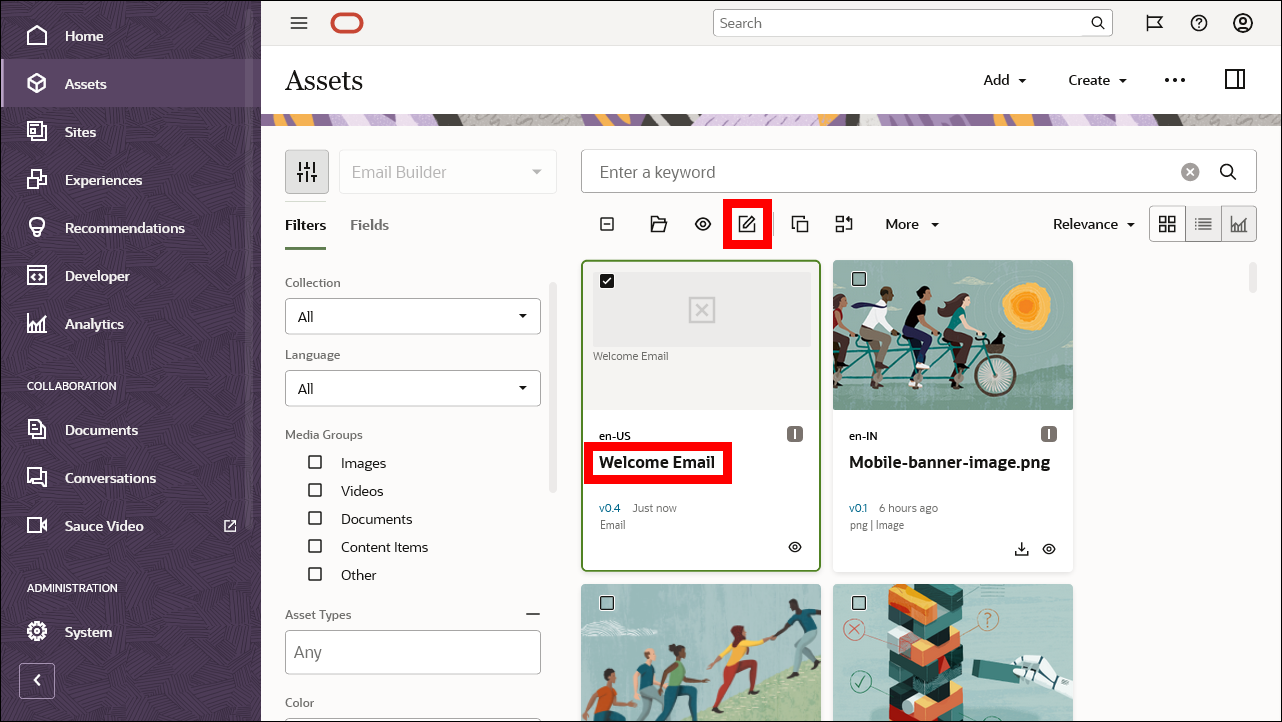1282x722 pixels.
Task: Click the preview eye toolbar icon
Action: click(703, 224)
